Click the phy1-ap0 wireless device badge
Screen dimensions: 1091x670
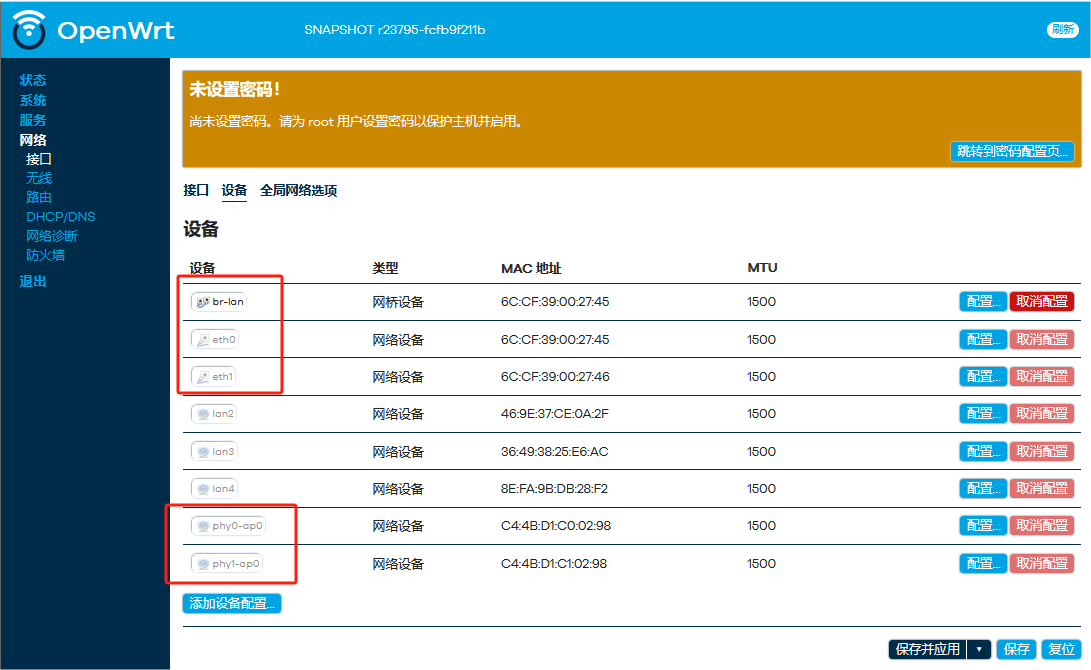[x=227, y=564]
